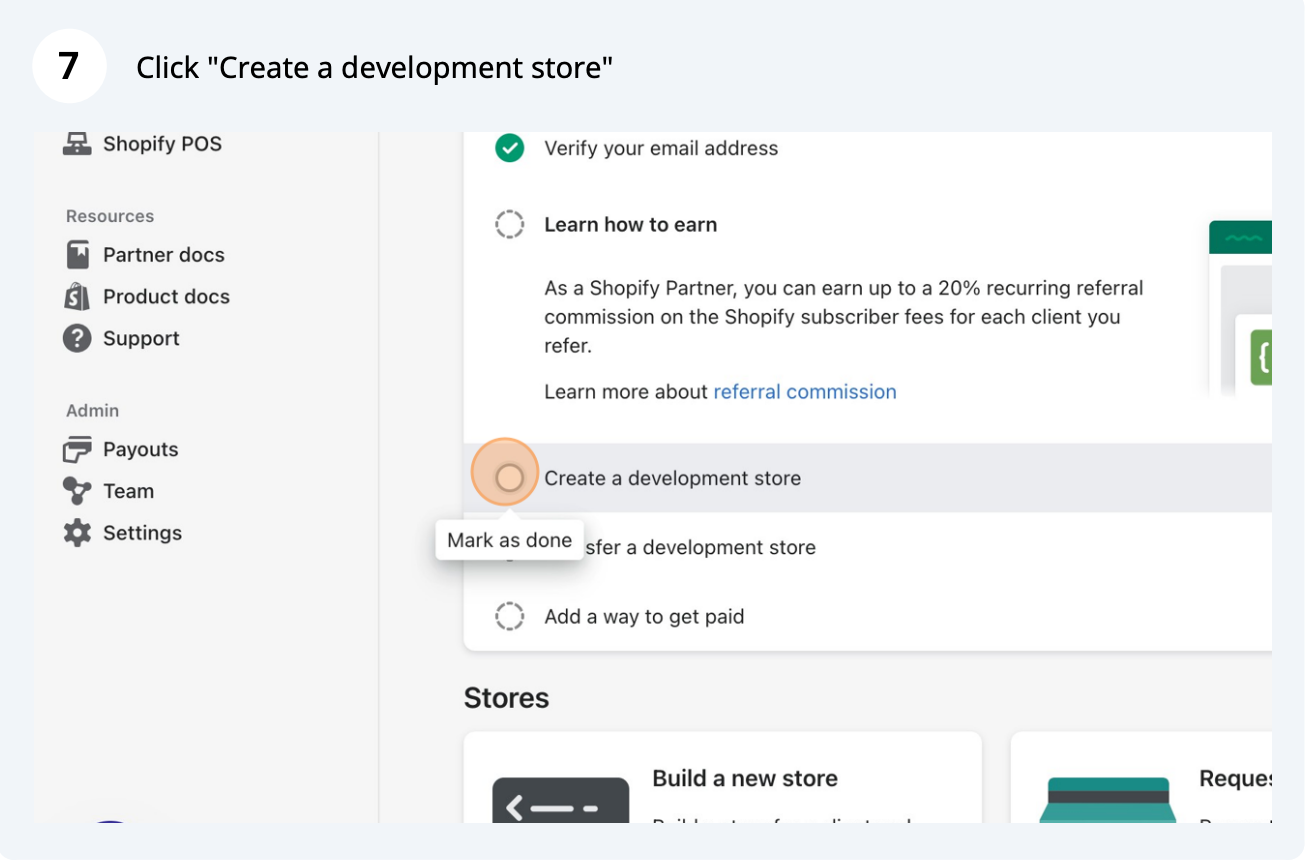1306x864 pixels.
Task: Click the Admin section label
Action: (x=92, y=411)
